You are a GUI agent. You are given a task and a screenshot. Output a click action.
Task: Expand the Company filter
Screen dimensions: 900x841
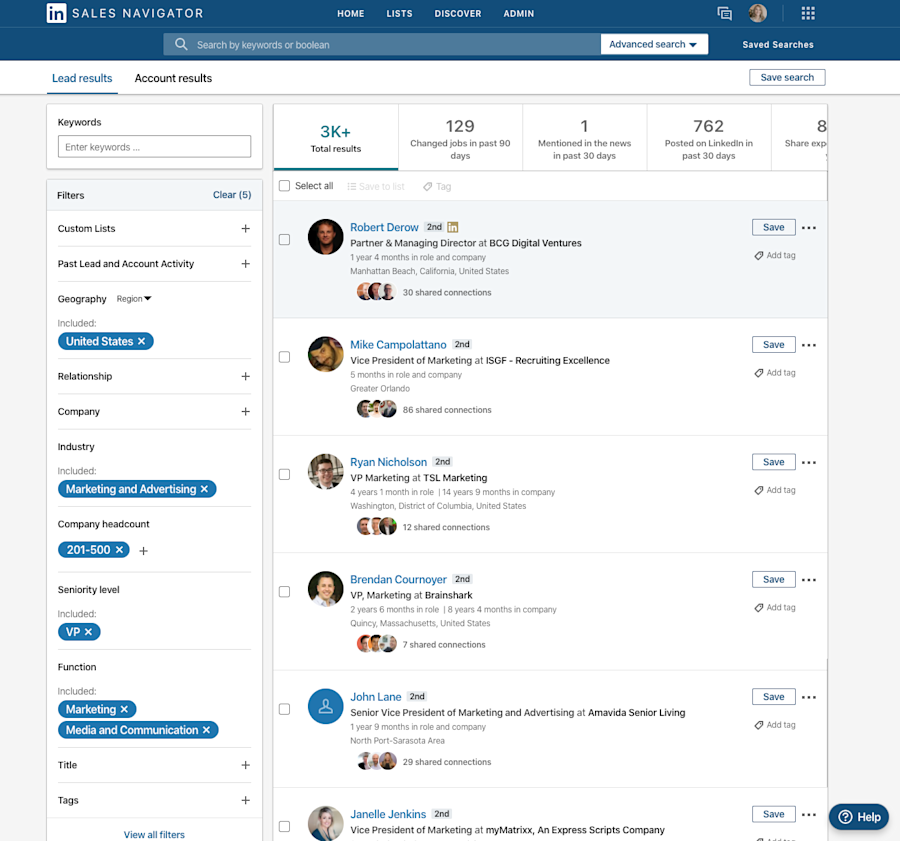[x=246, y=412]
